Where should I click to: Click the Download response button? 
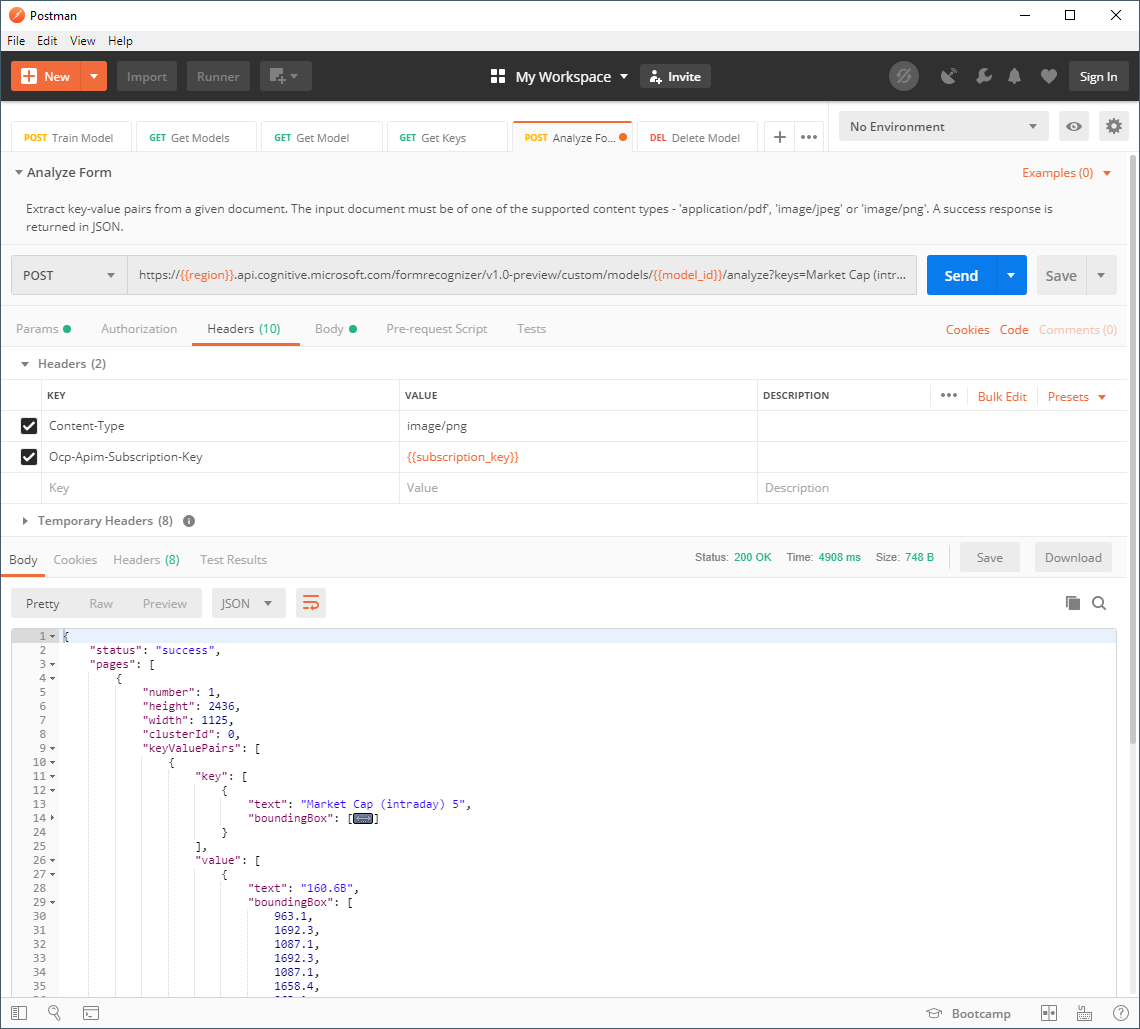[1073, 558]
